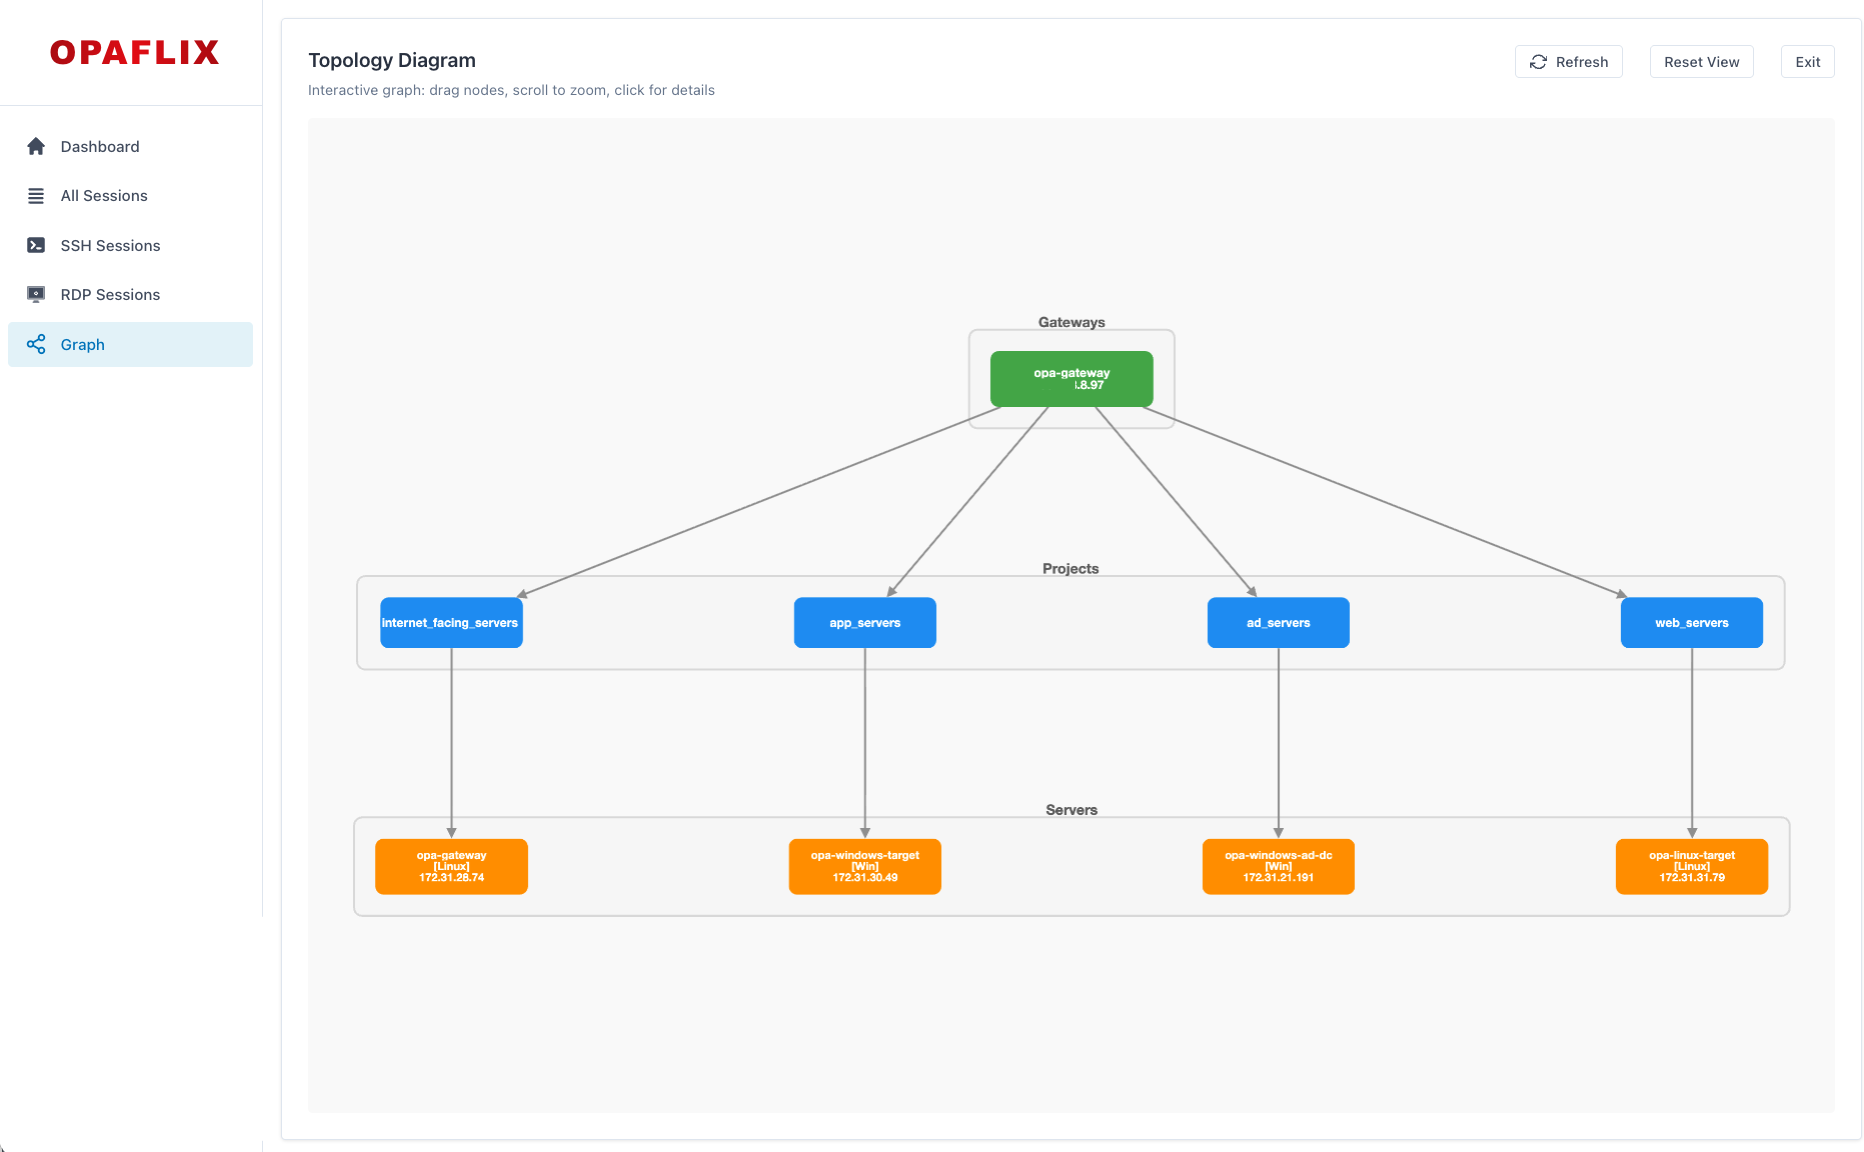Viewport: 1864px width, 1152px height.
Task: Click the Refresh circular-arrows icon
Action: coord(1539,61)
